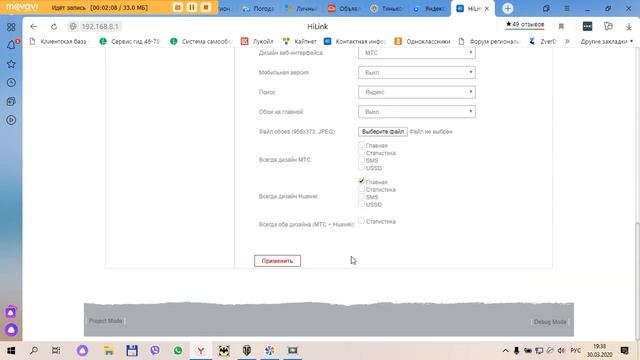Open the Лукойл bookmark
Image resolution: width=640 pixels, height=360 pixels.
click(x=258, y=41)
